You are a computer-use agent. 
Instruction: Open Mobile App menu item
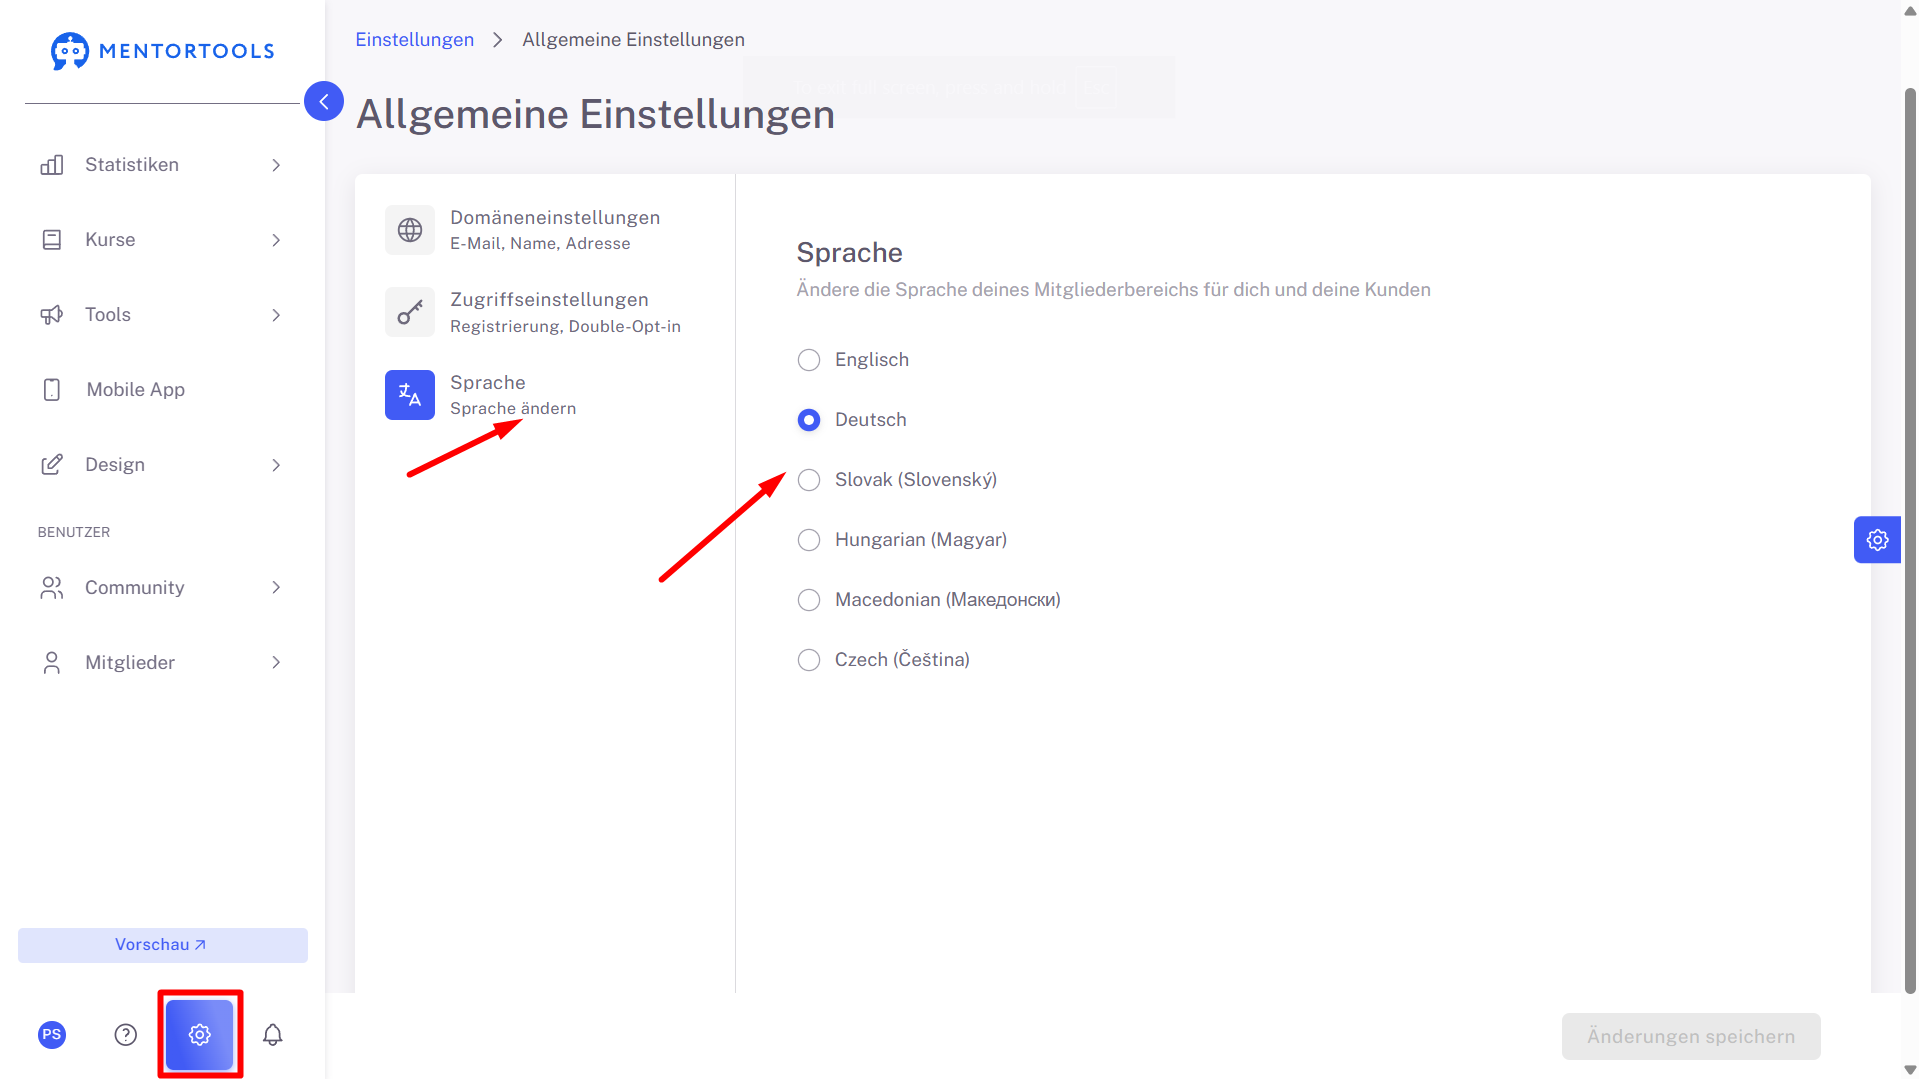(x=161, y=390)
